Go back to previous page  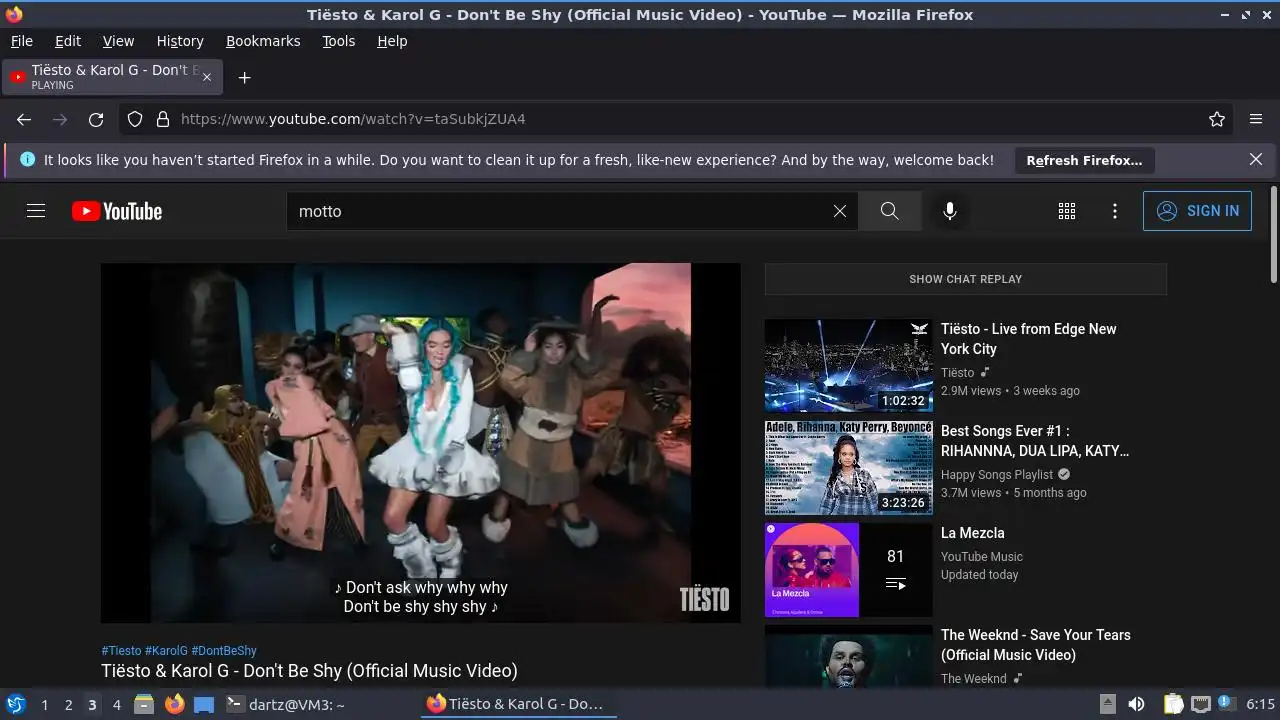pyautogui.click(x=24, y=119)
